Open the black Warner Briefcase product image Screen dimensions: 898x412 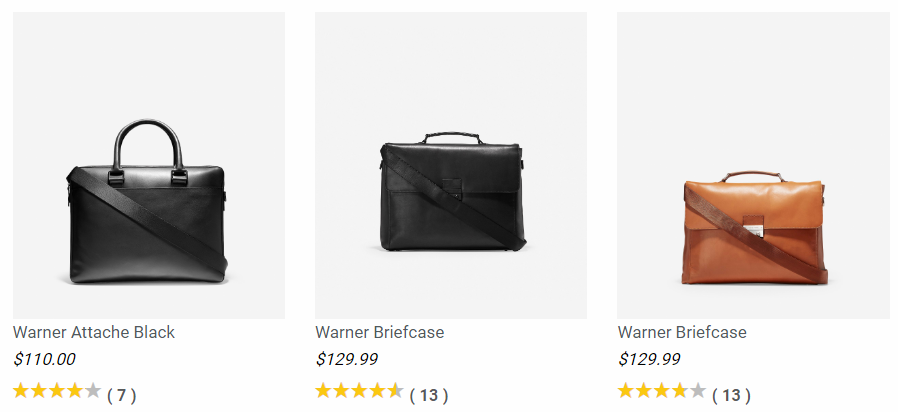[x=451, y=165]
